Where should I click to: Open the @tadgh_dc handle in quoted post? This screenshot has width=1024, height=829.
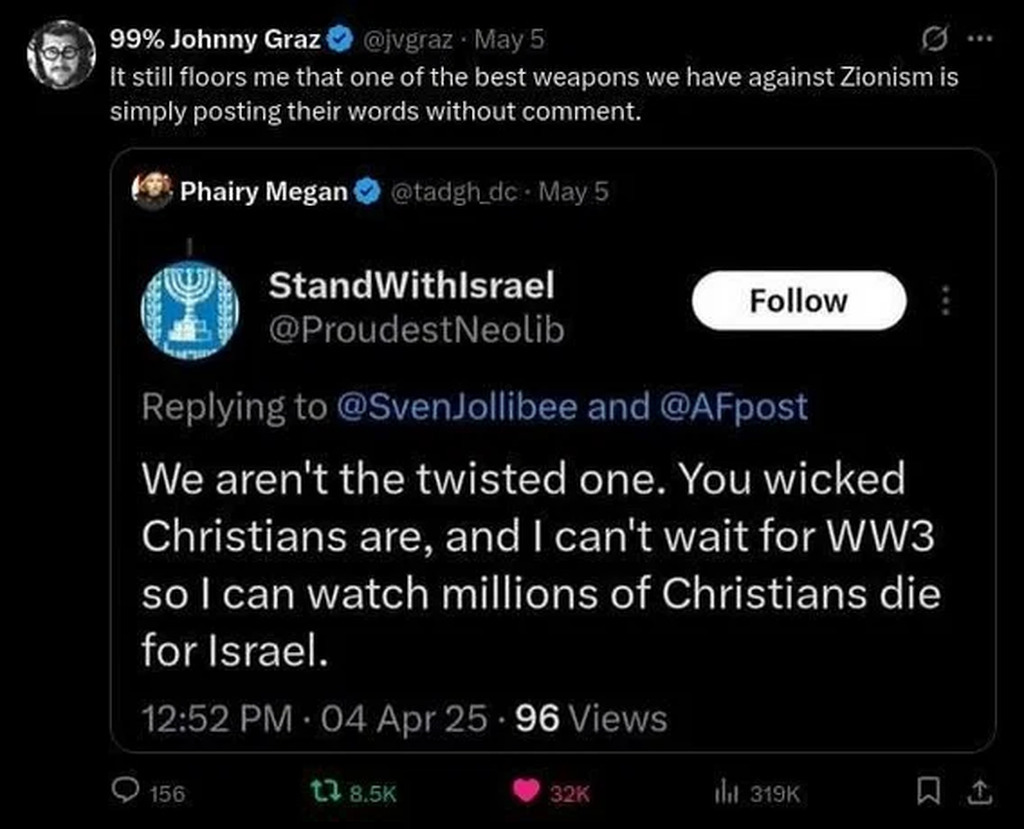(453, 192)
